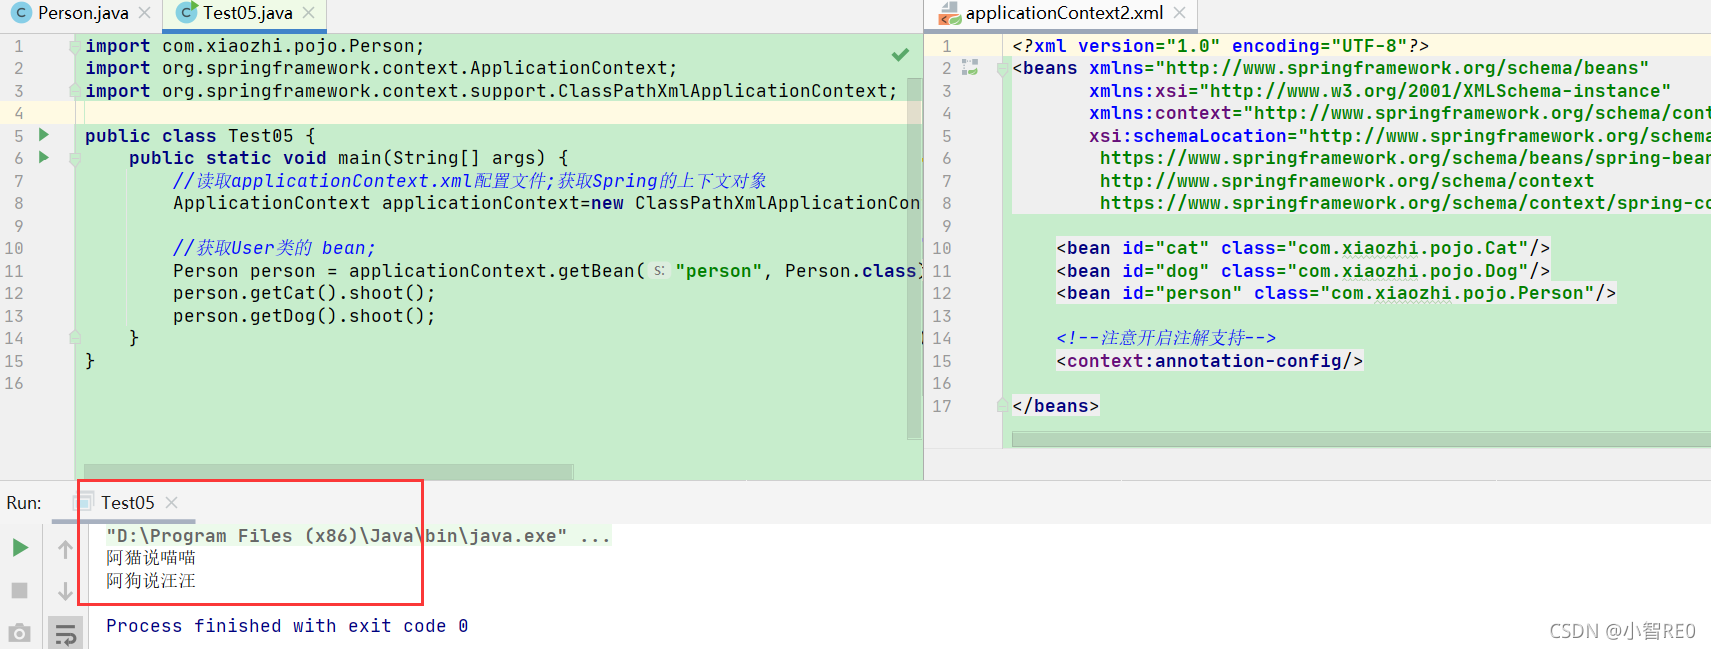Click person.getDog().shoot() on line 13

pos(304,316)
